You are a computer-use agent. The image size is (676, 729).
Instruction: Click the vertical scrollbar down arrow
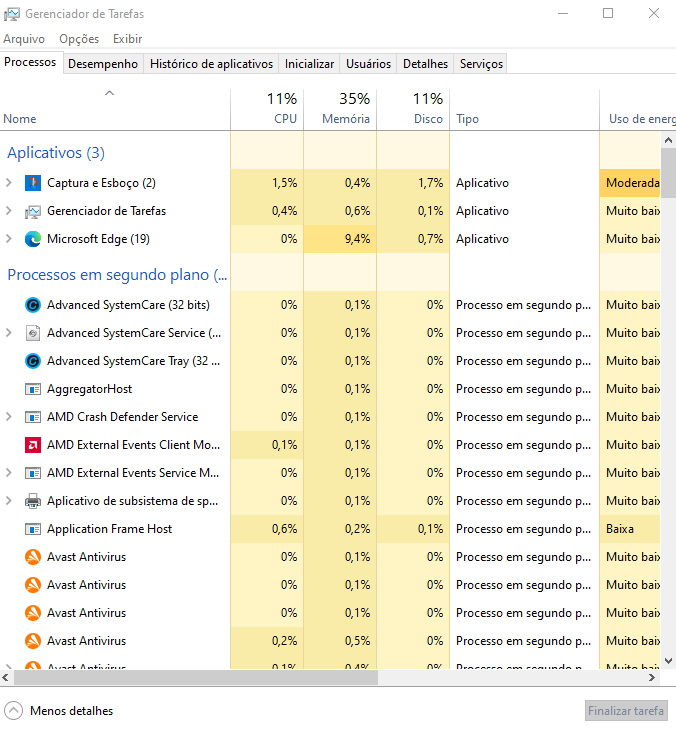pyautogui.click(x=668, y=661)
